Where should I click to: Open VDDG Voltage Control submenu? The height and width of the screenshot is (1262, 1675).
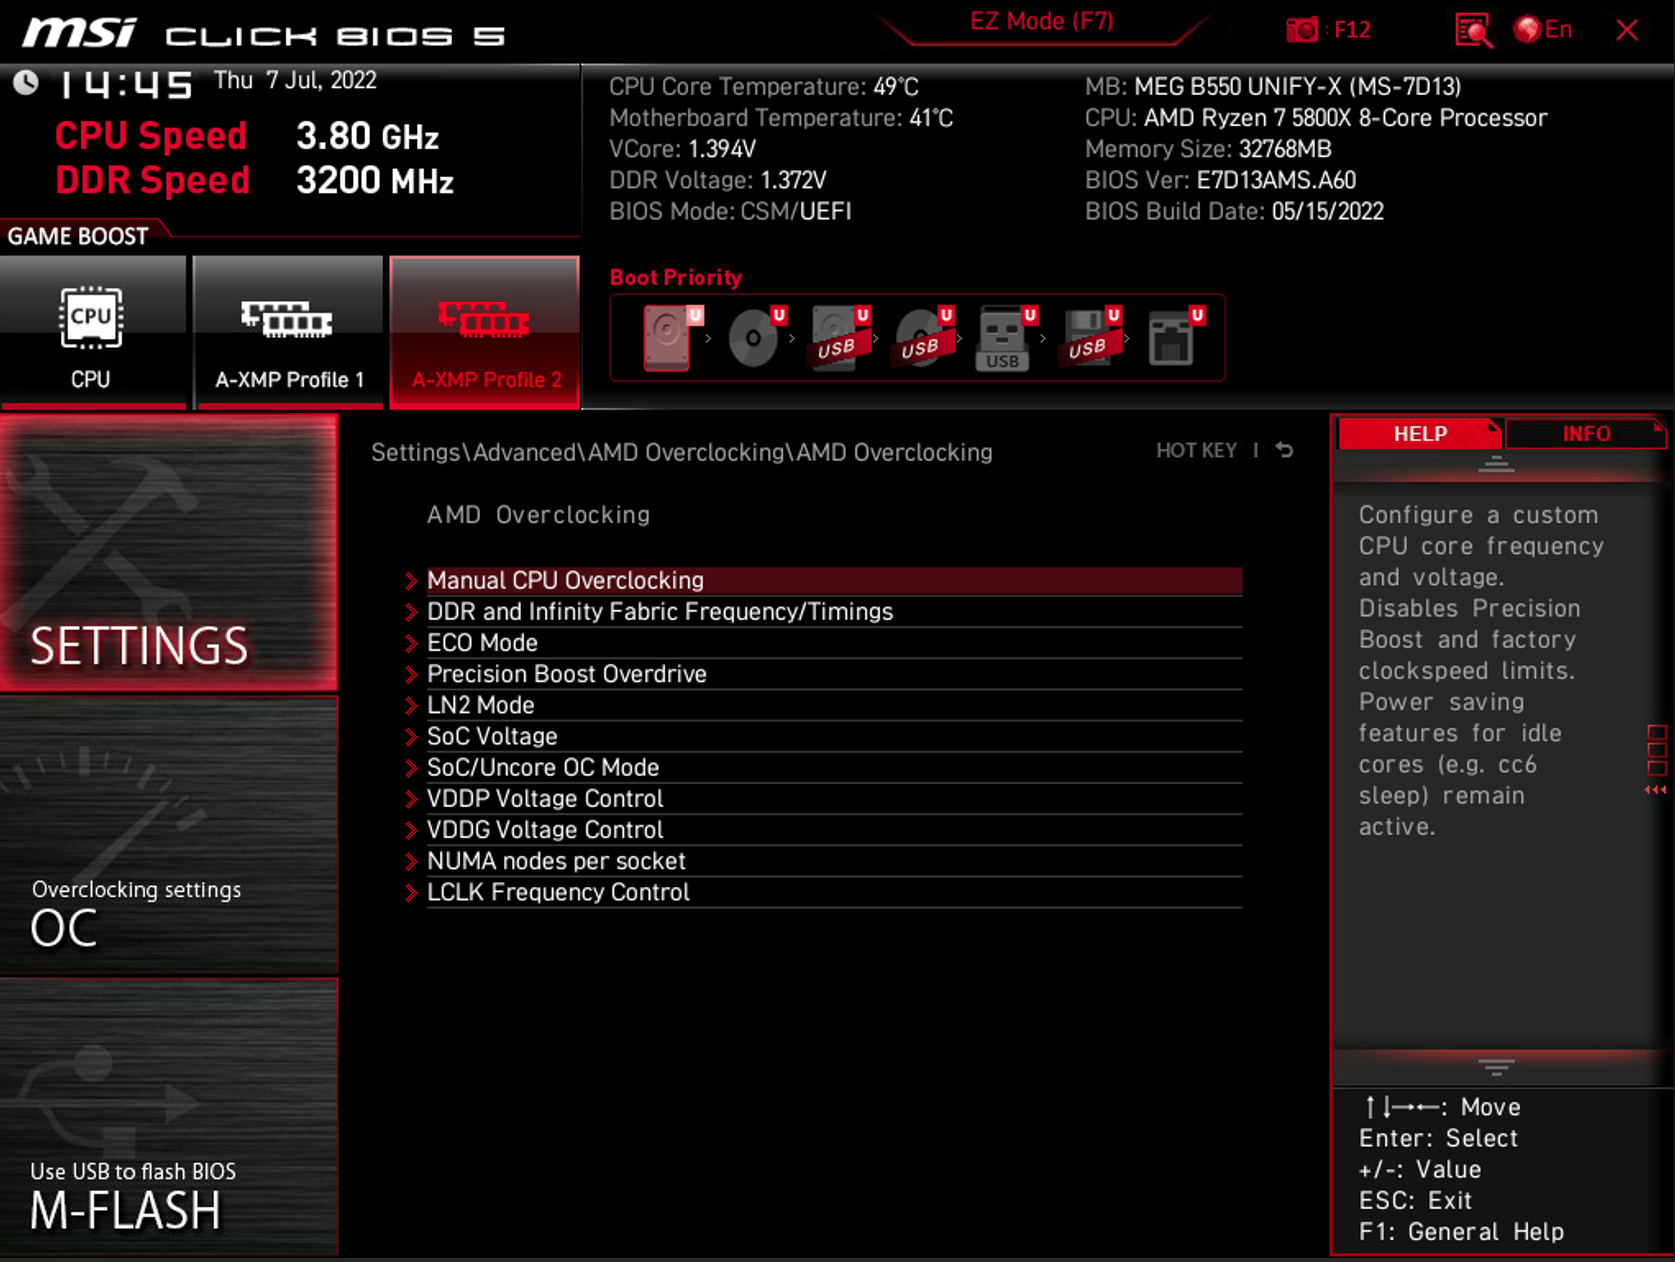click(824, 829)
